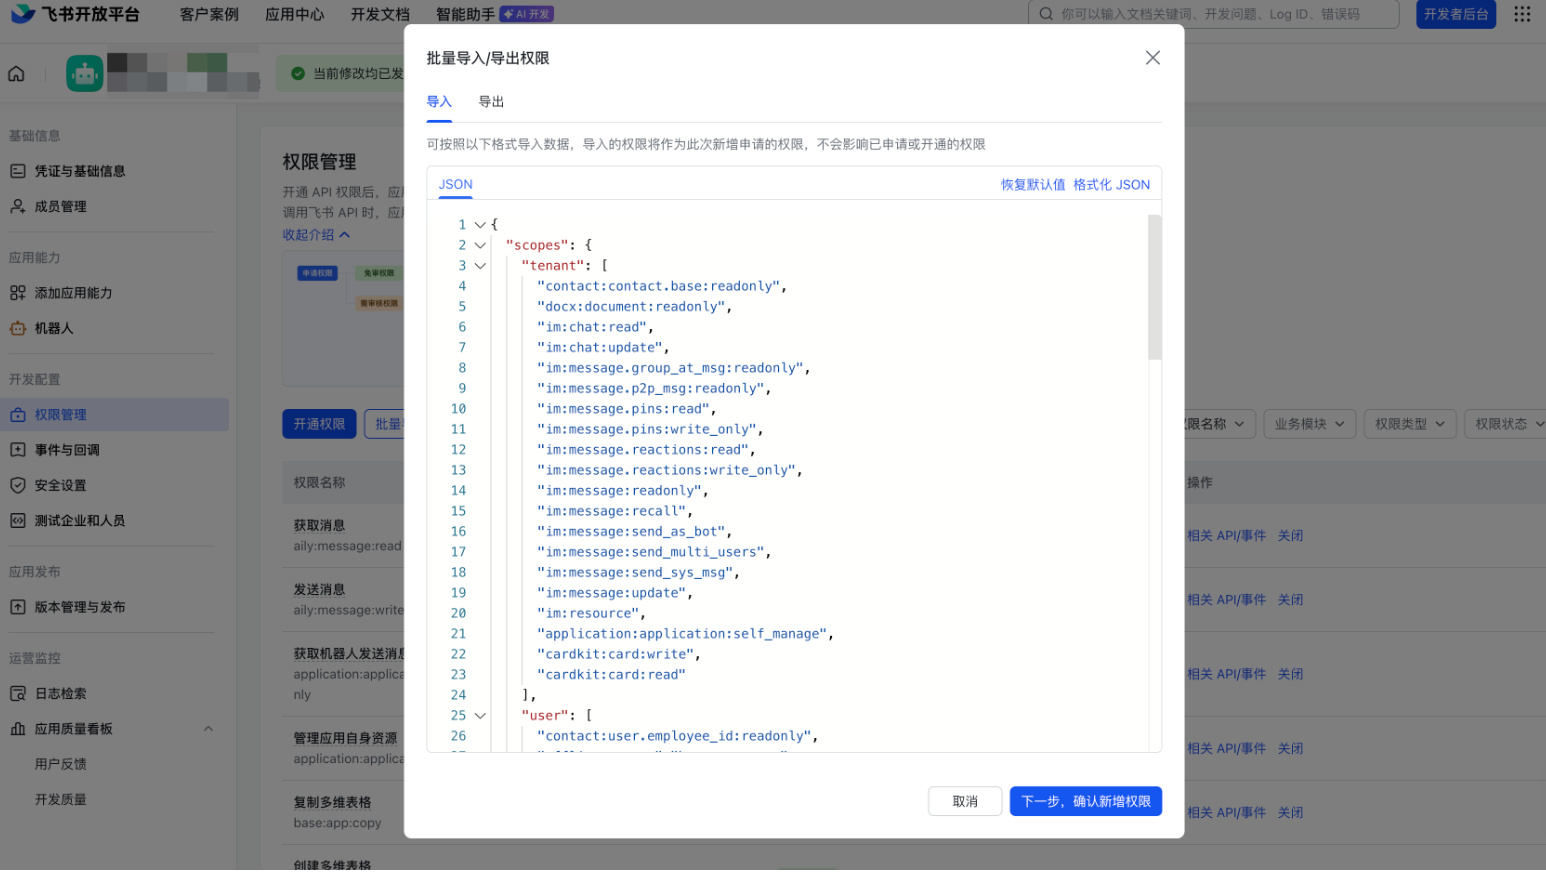This screenshot has width=1546, height=872.
Task: Select the JSON tab in editor
Action: click(x=456, y=184)
